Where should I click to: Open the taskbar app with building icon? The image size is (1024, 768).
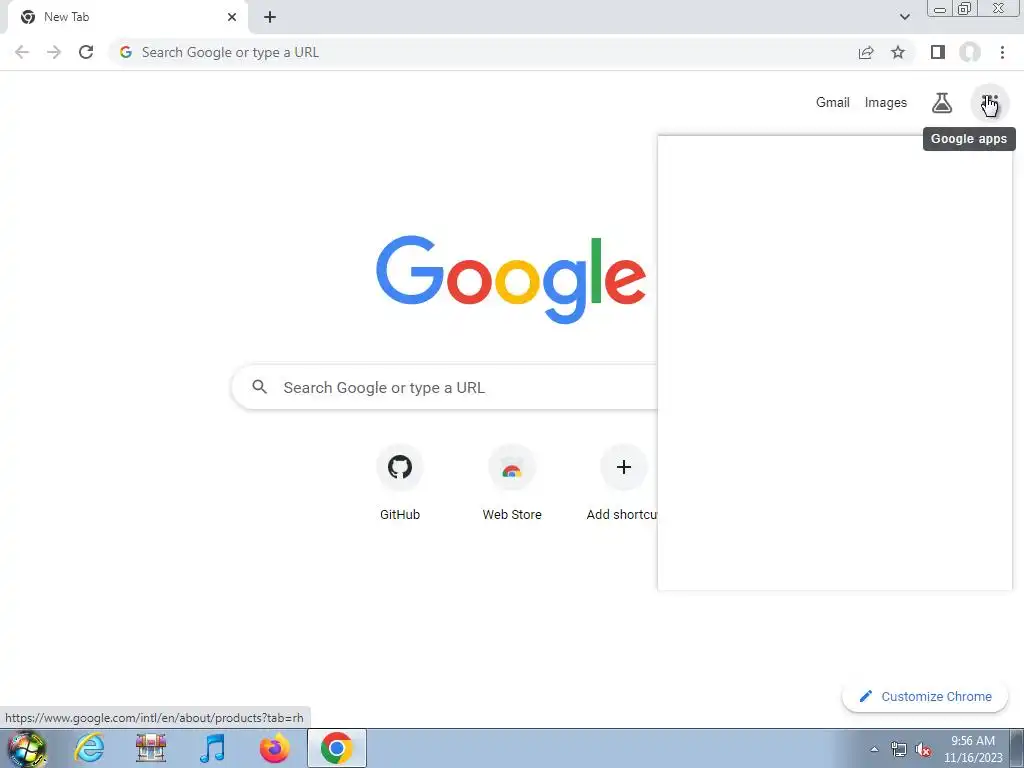click(x=151, y=748)
